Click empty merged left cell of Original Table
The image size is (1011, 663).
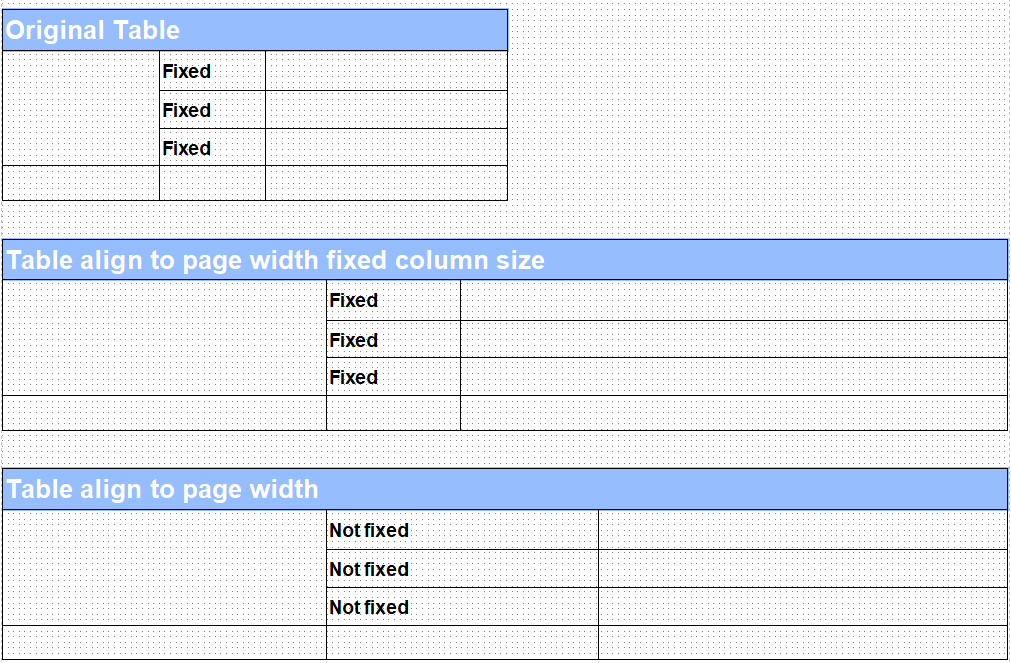(x=81, y=109)
